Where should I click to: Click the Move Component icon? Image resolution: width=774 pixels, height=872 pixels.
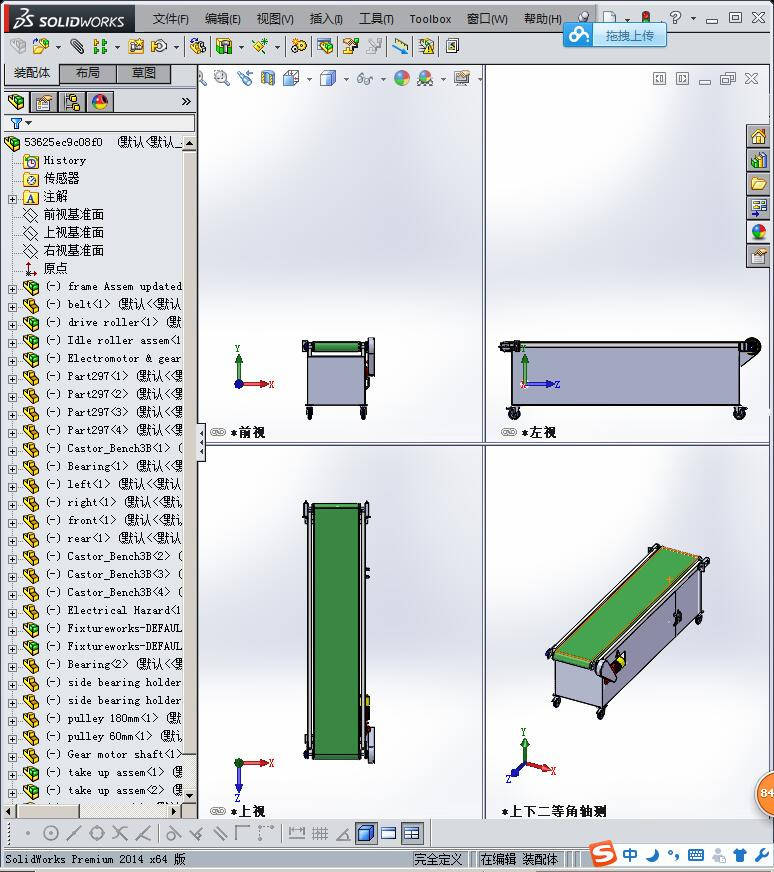tap(160, 46)
